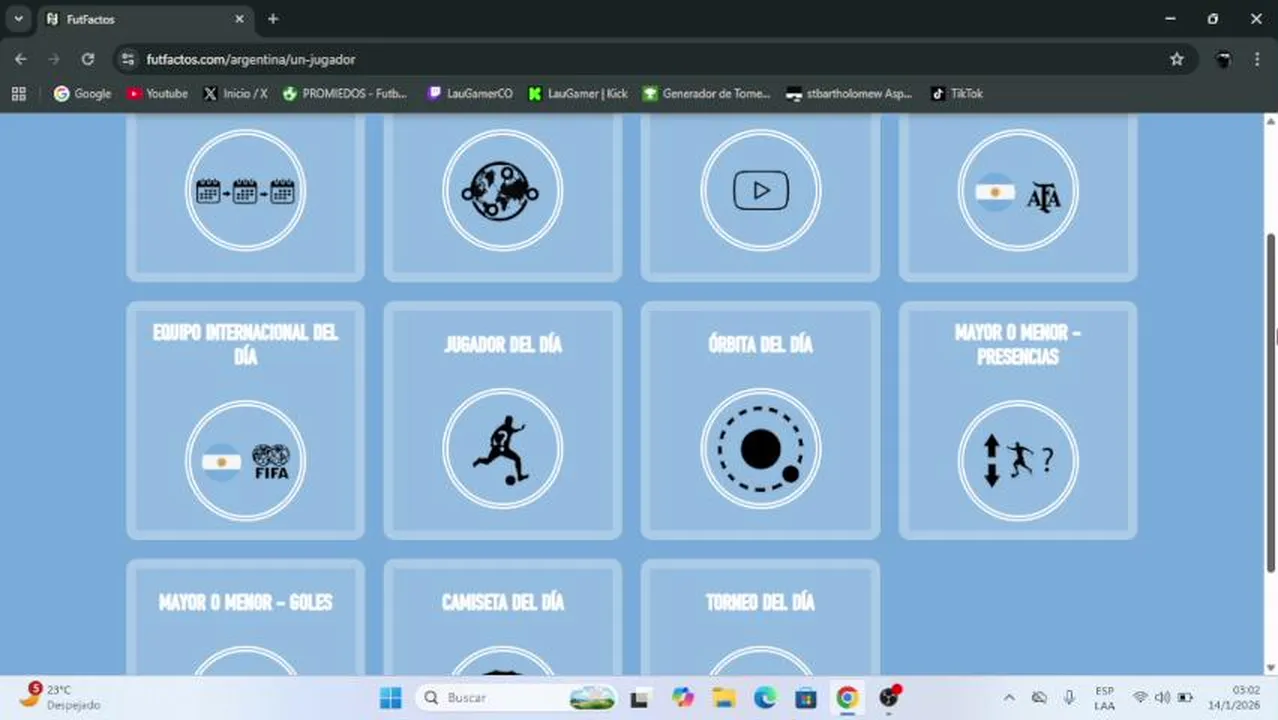Open stbartholomew bookmark
The image size is (1278, 720).
849,93
